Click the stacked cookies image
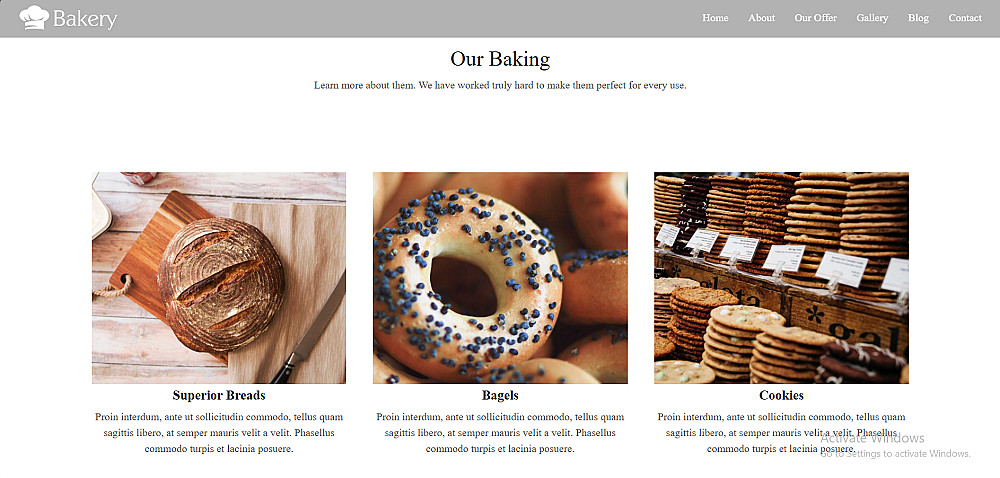This screenshot has width=1000, height=478. click(781, 278)
